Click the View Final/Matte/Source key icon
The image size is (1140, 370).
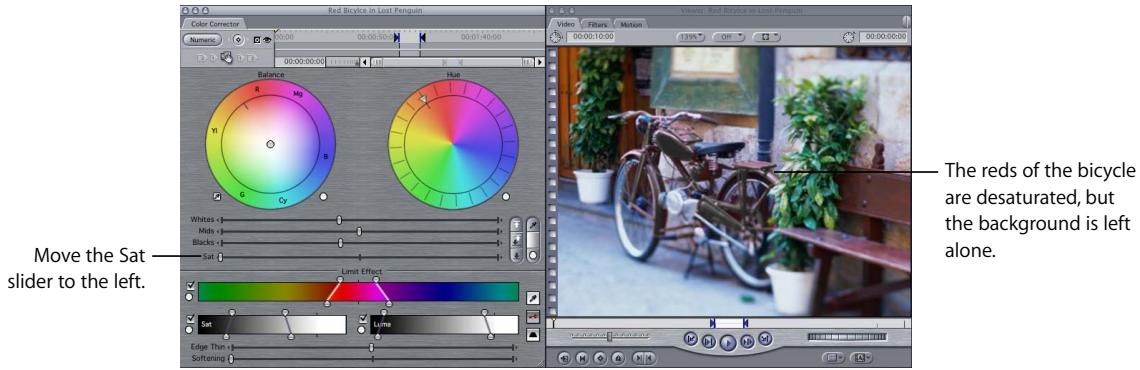pyautogui.click(x=534, y=317)
